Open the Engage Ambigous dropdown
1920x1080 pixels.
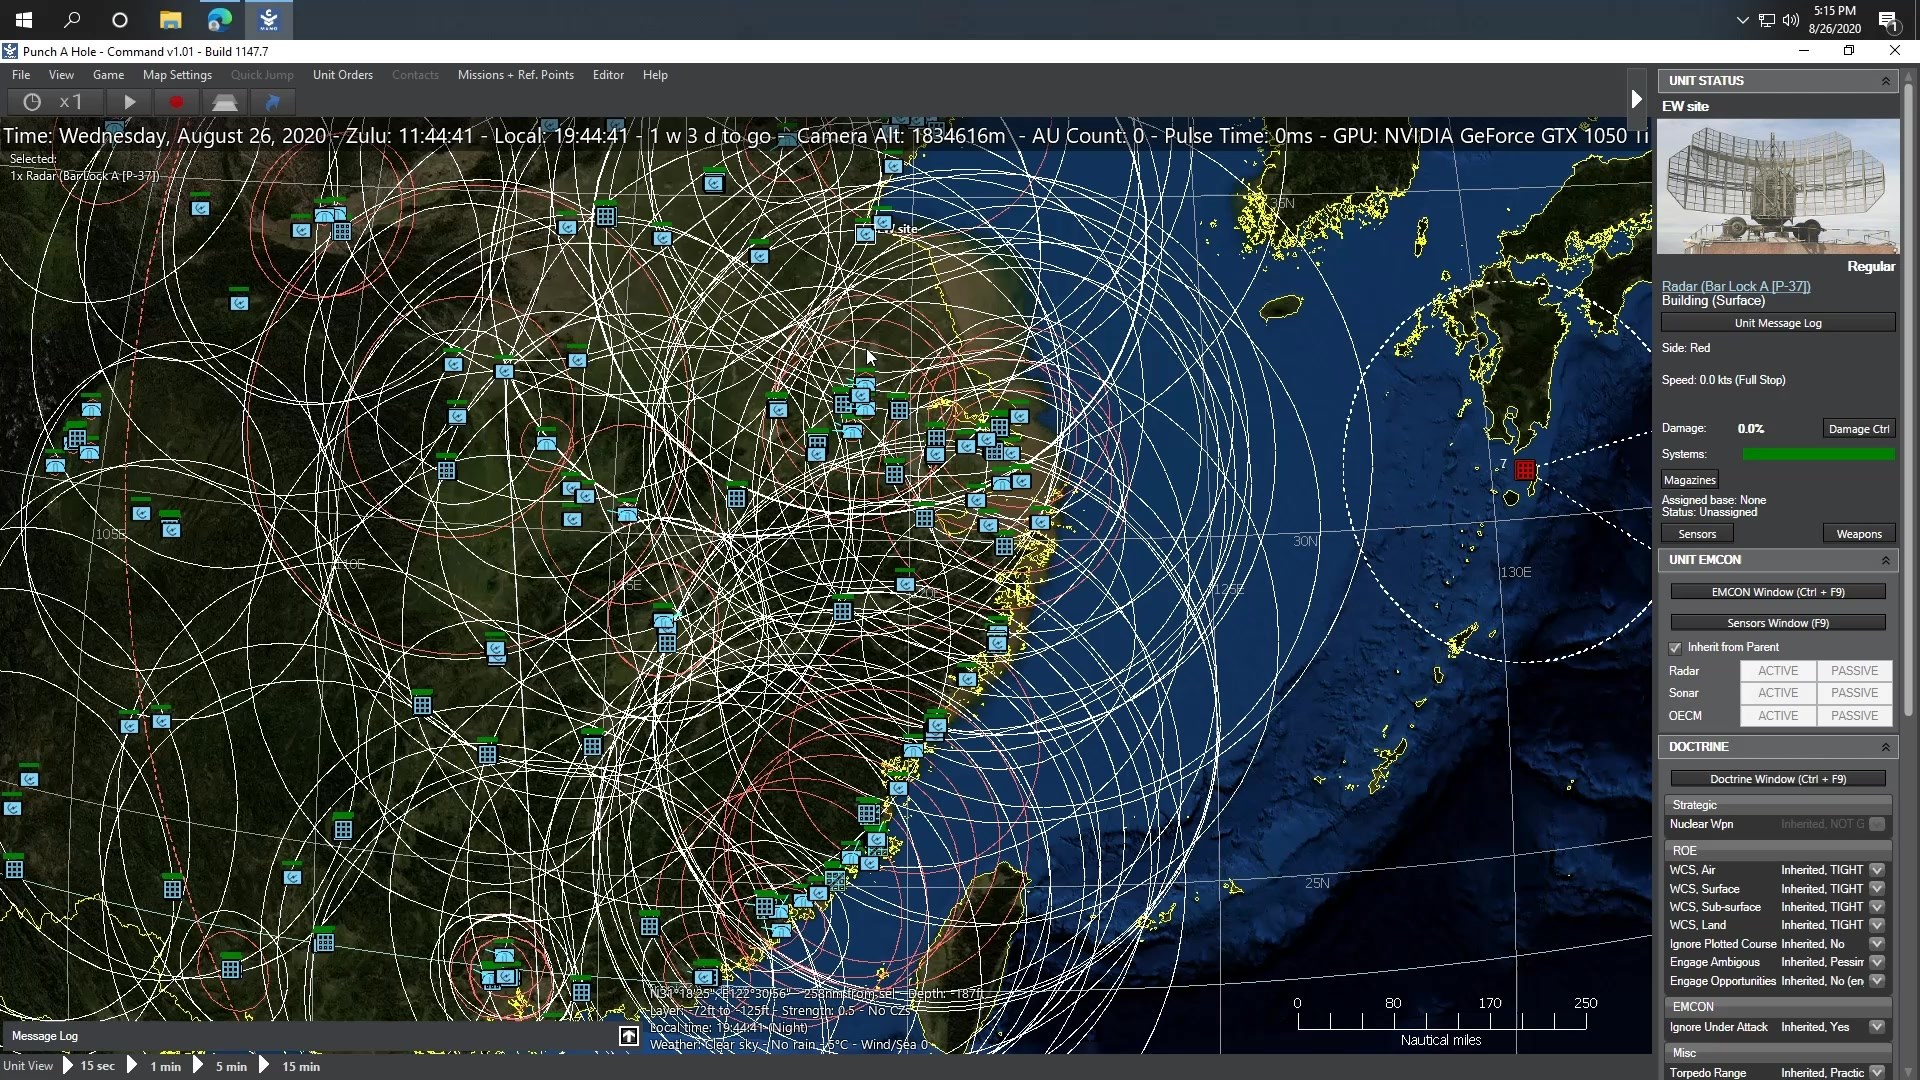click(1877, 962)
